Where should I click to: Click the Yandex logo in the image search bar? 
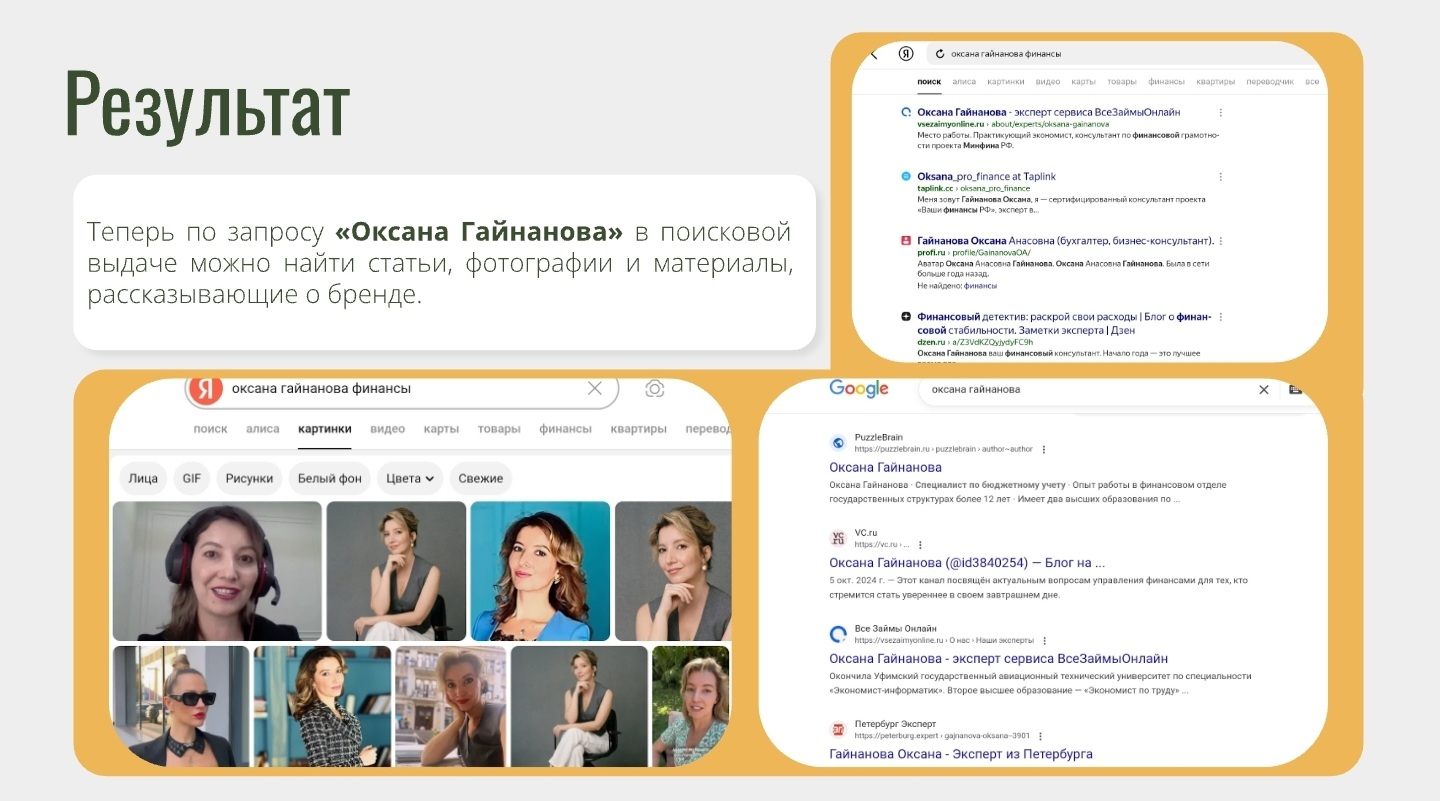click(x=205, y=390)
